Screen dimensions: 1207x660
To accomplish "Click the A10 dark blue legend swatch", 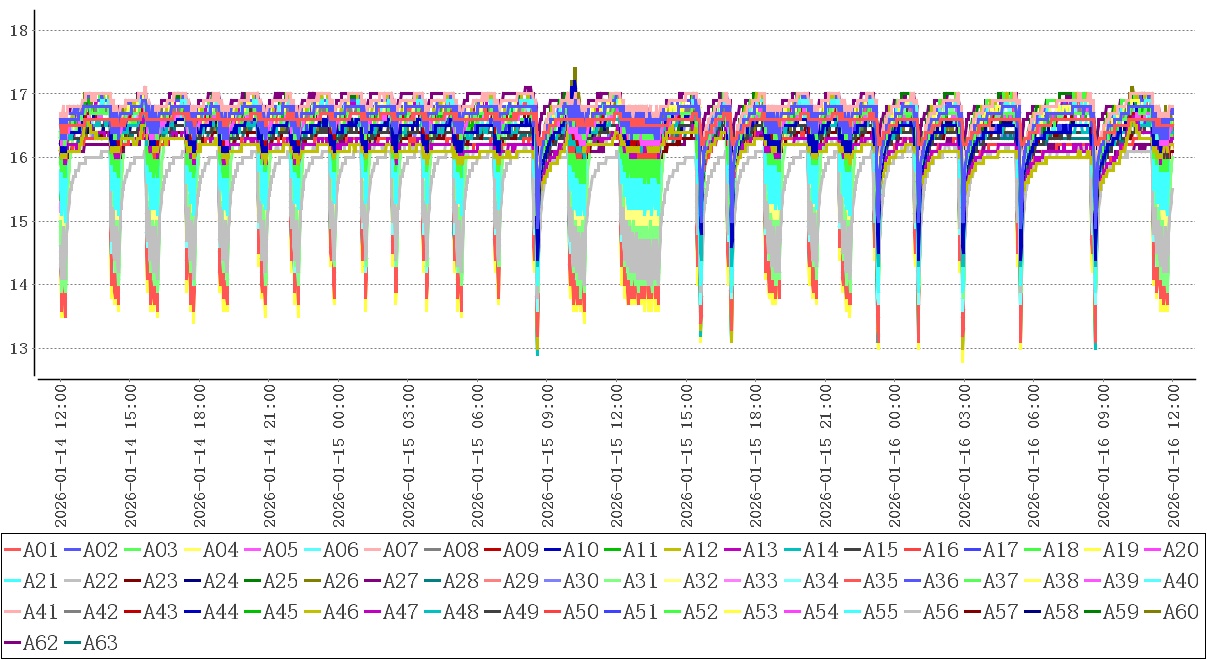I will click(552, 549).
